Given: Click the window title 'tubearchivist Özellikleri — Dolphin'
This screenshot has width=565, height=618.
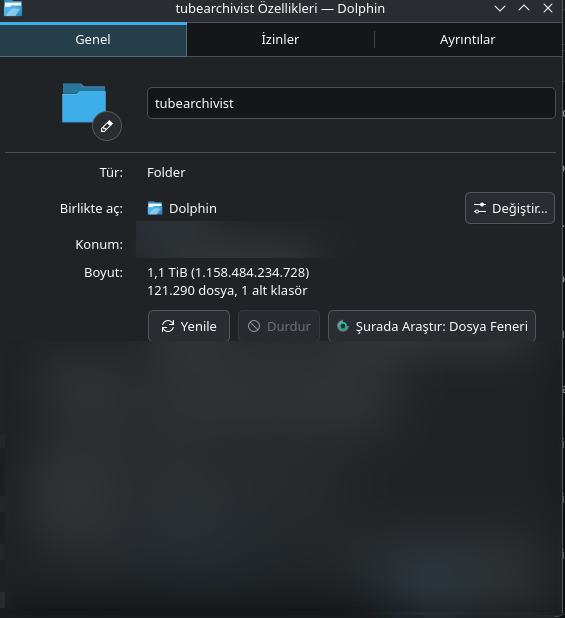Looking at the screenshot, I should 280,8.
